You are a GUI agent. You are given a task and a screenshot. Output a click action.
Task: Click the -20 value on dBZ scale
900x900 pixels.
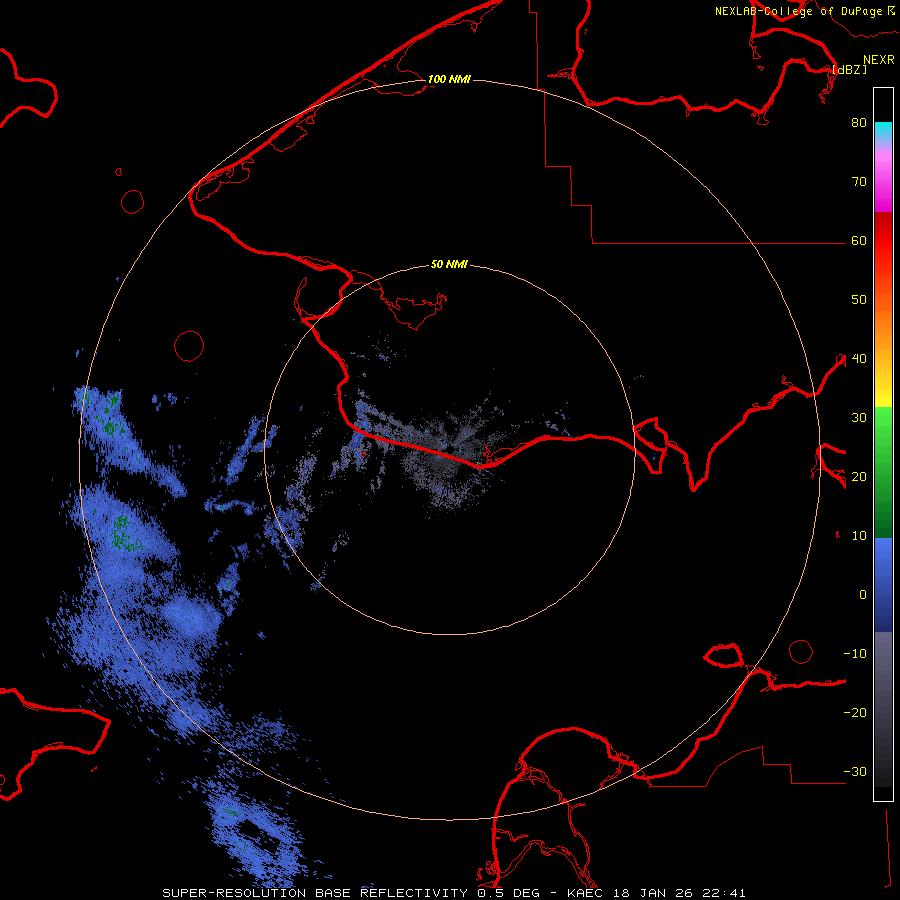[x=855, y=713]
